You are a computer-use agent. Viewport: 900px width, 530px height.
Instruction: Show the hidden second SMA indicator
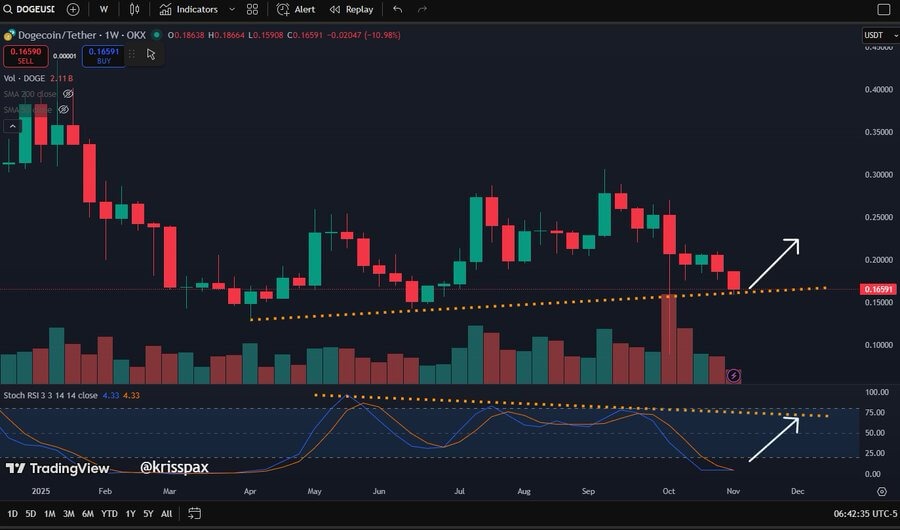click(x=64, y=109)
